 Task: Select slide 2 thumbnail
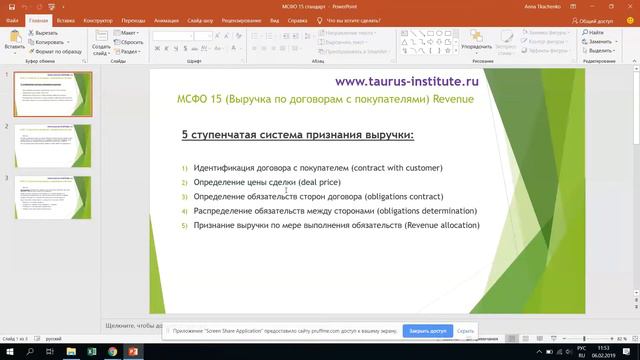pyautogui.click(x=53, y=146)
